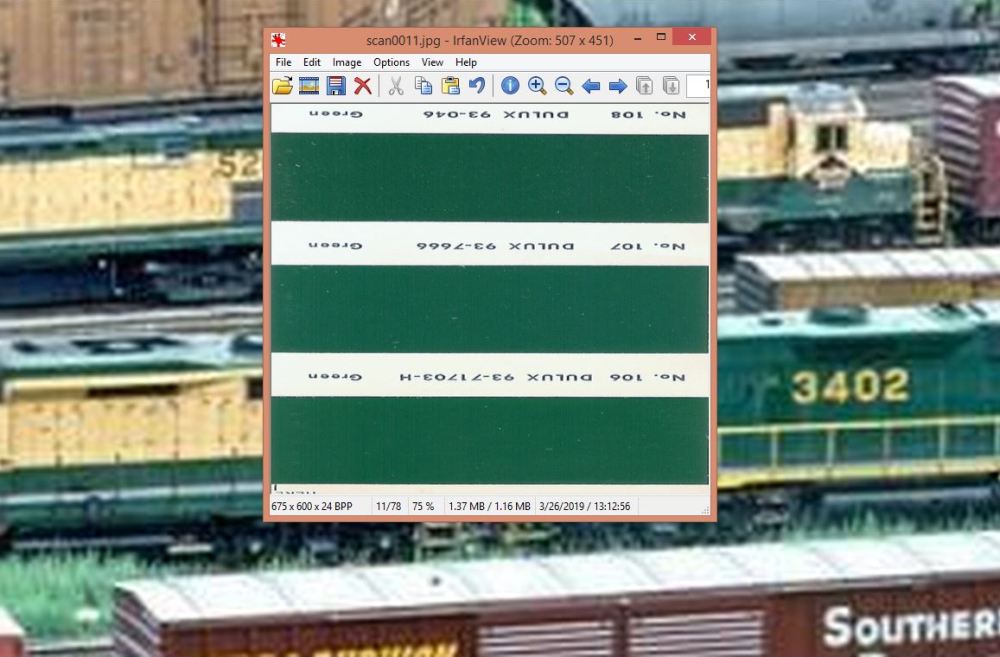Click the Cut scissors icon

396,85
